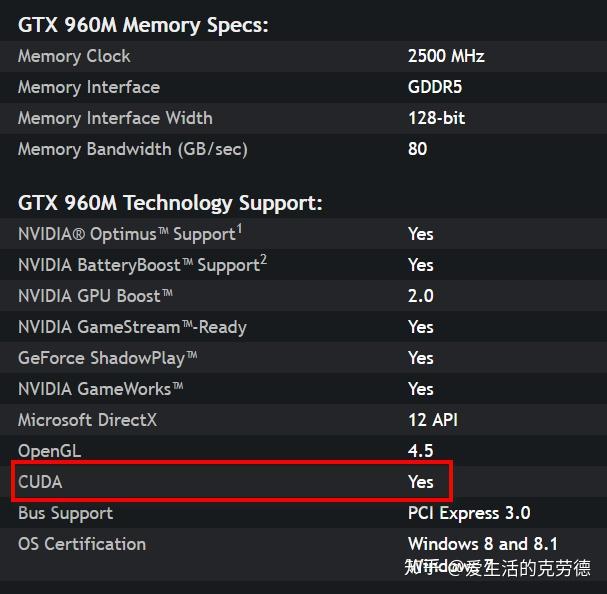Select the 12 API DirectX value
The width and height of the screenshot is (607, 594).
point(433,420)
